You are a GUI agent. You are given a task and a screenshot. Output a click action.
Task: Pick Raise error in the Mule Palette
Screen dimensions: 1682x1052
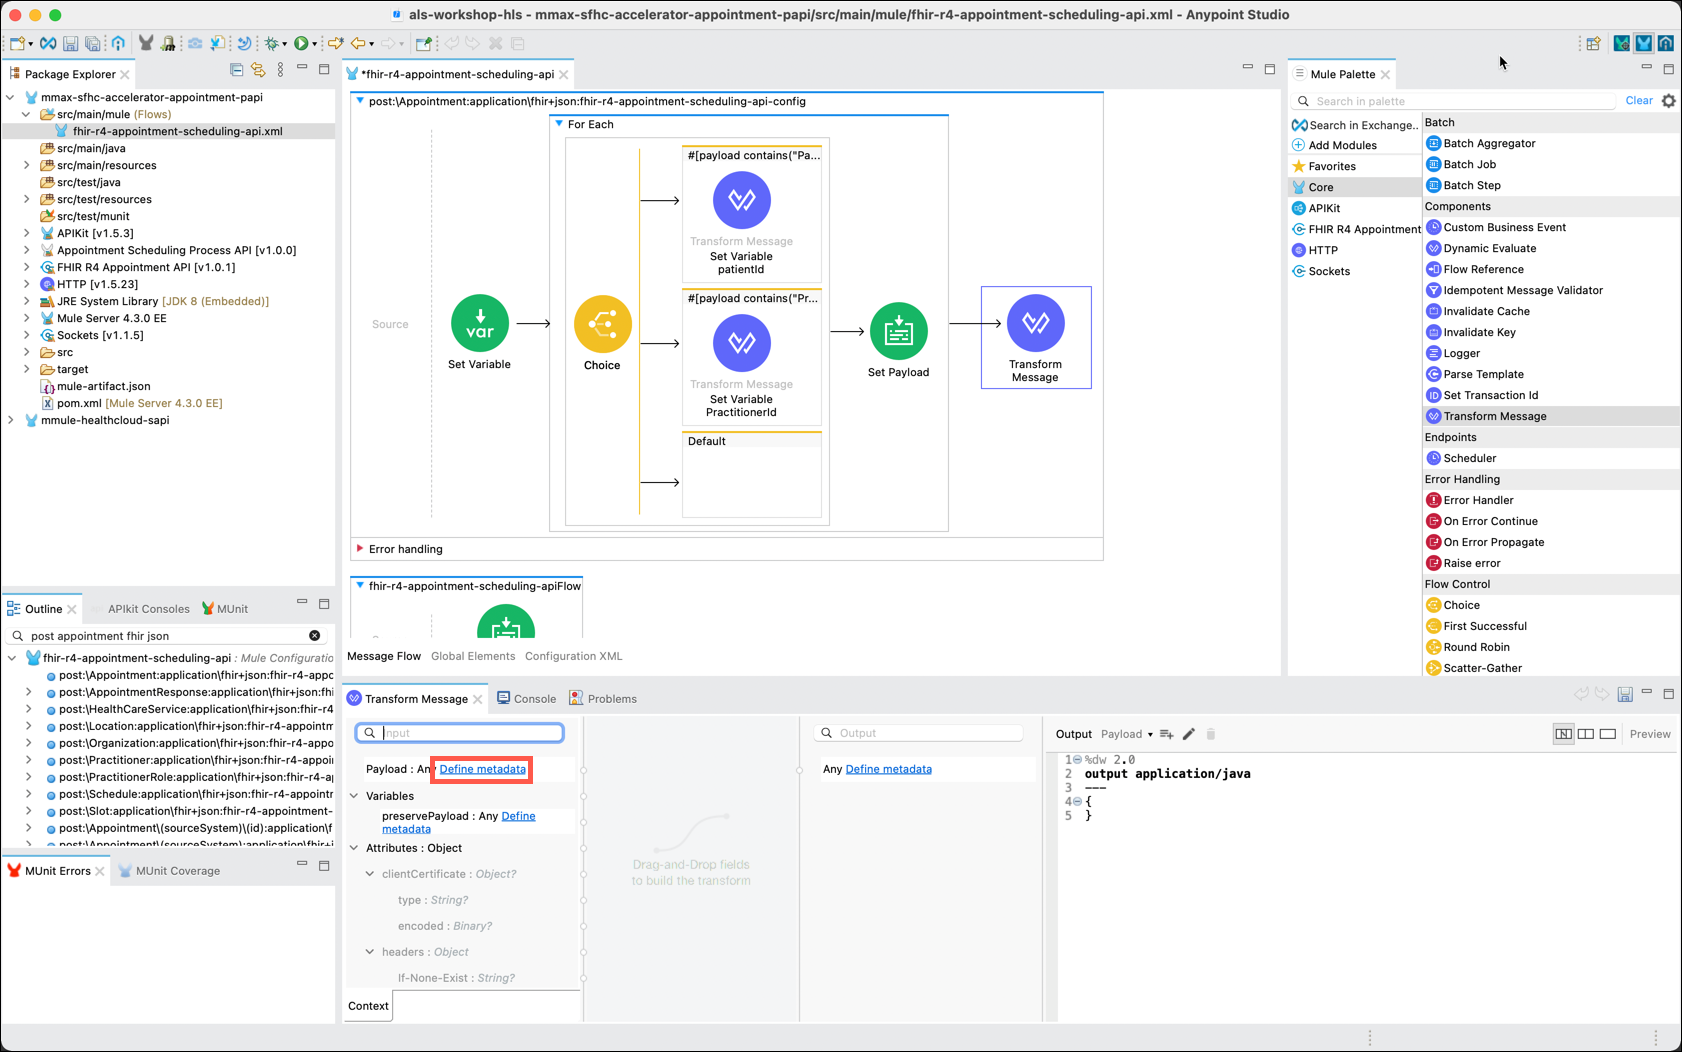tap(1471, 563)
